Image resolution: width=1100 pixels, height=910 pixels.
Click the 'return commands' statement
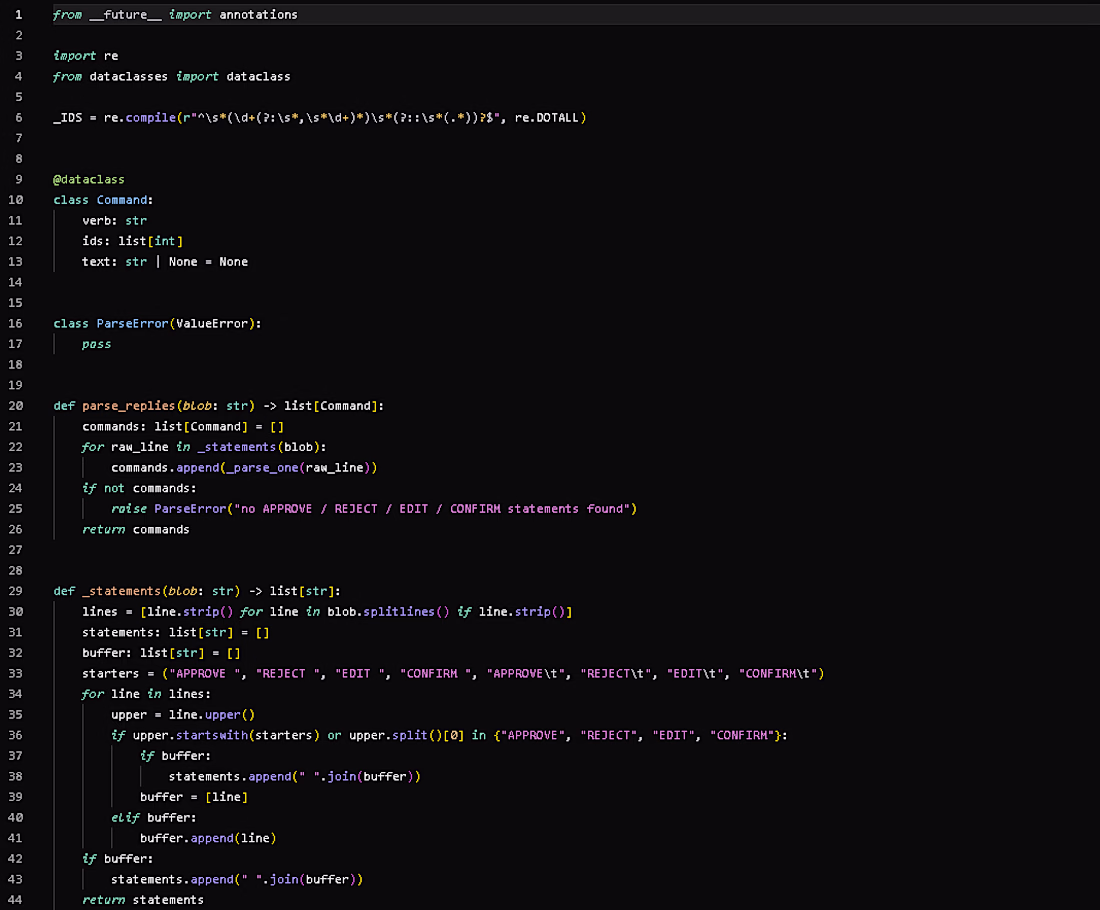pos(136,530)
